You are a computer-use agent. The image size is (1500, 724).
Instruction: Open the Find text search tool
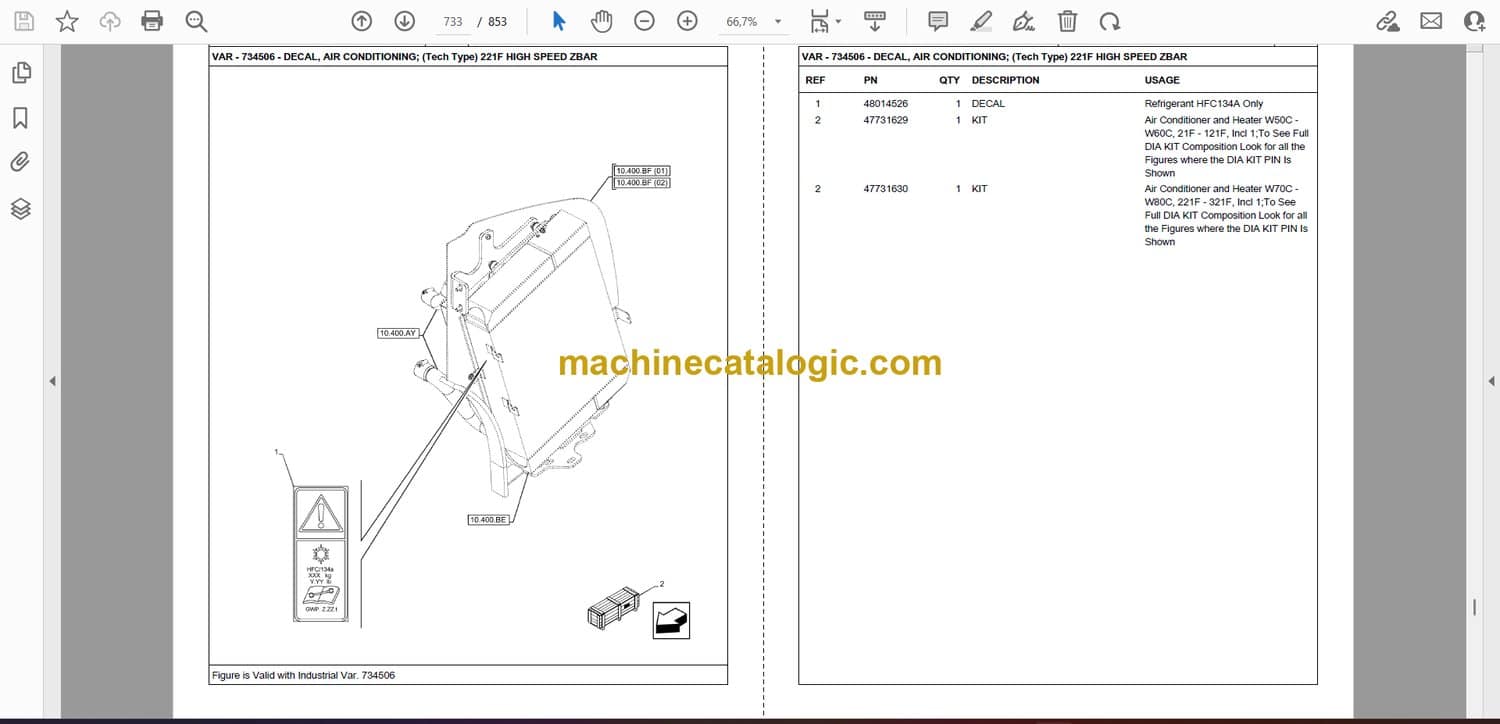(196, 21)
